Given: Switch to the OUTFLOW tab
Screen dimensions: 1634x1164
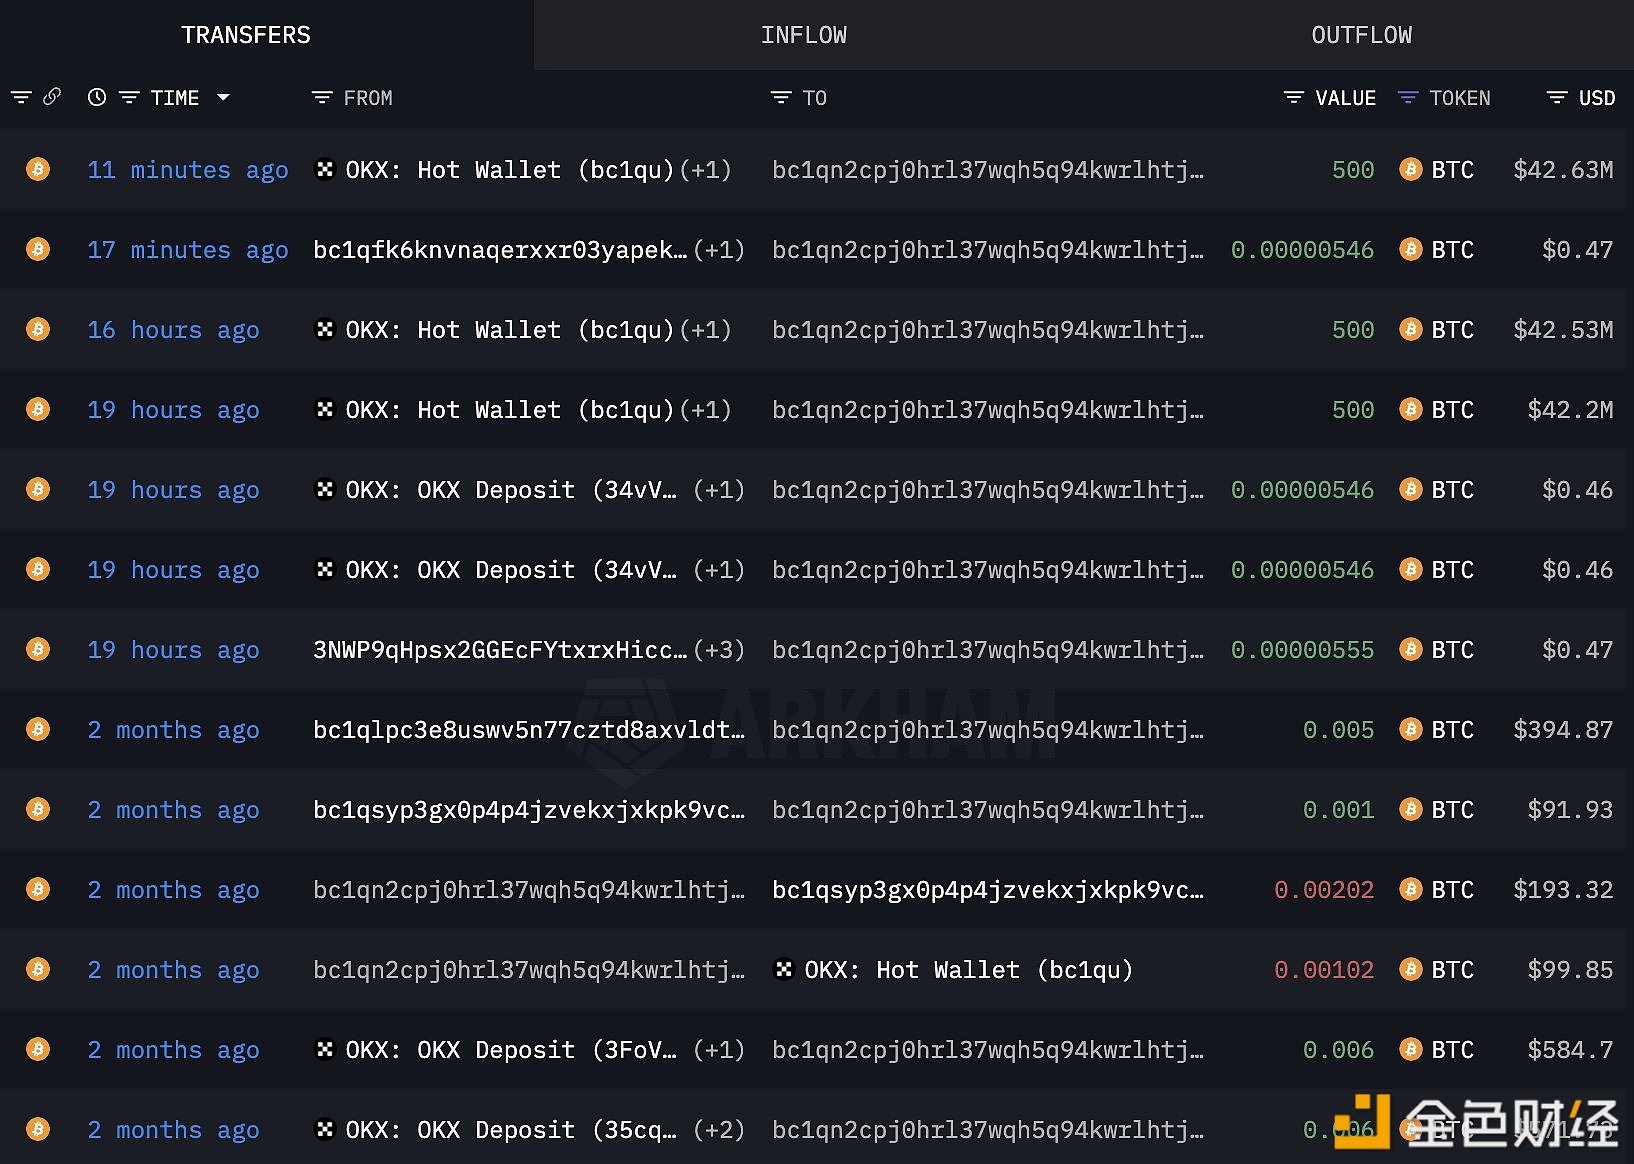Looking at the screenshot, I should pos(1361,35).
